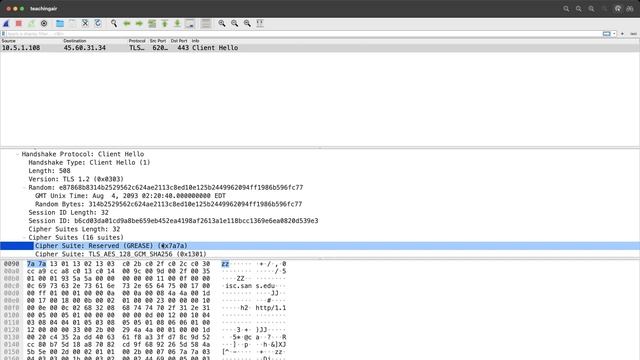This screenshot has height=360, width=640.
Task: Sort by the Destination column header
Action: [75, 41]
